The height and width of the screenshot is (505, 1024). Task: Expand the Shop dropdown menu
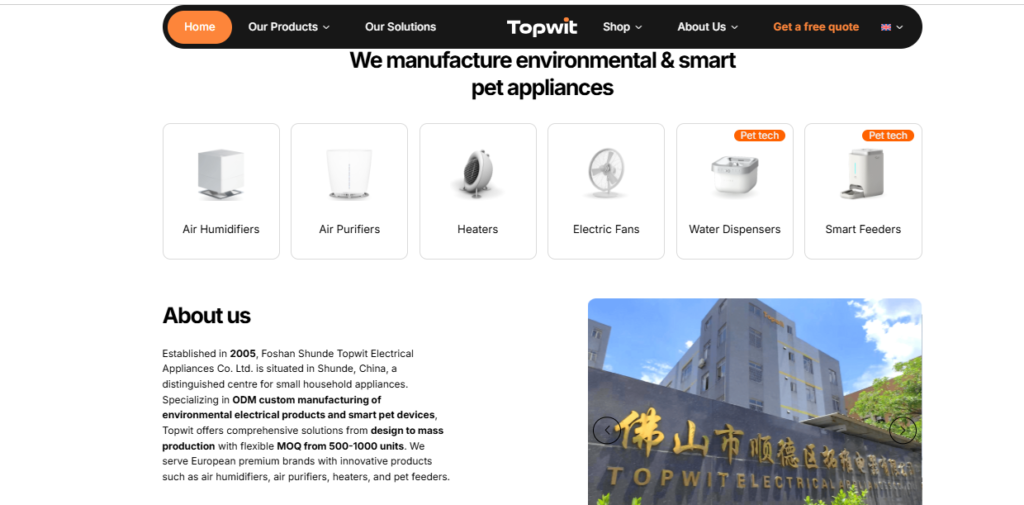pos(622,27)
